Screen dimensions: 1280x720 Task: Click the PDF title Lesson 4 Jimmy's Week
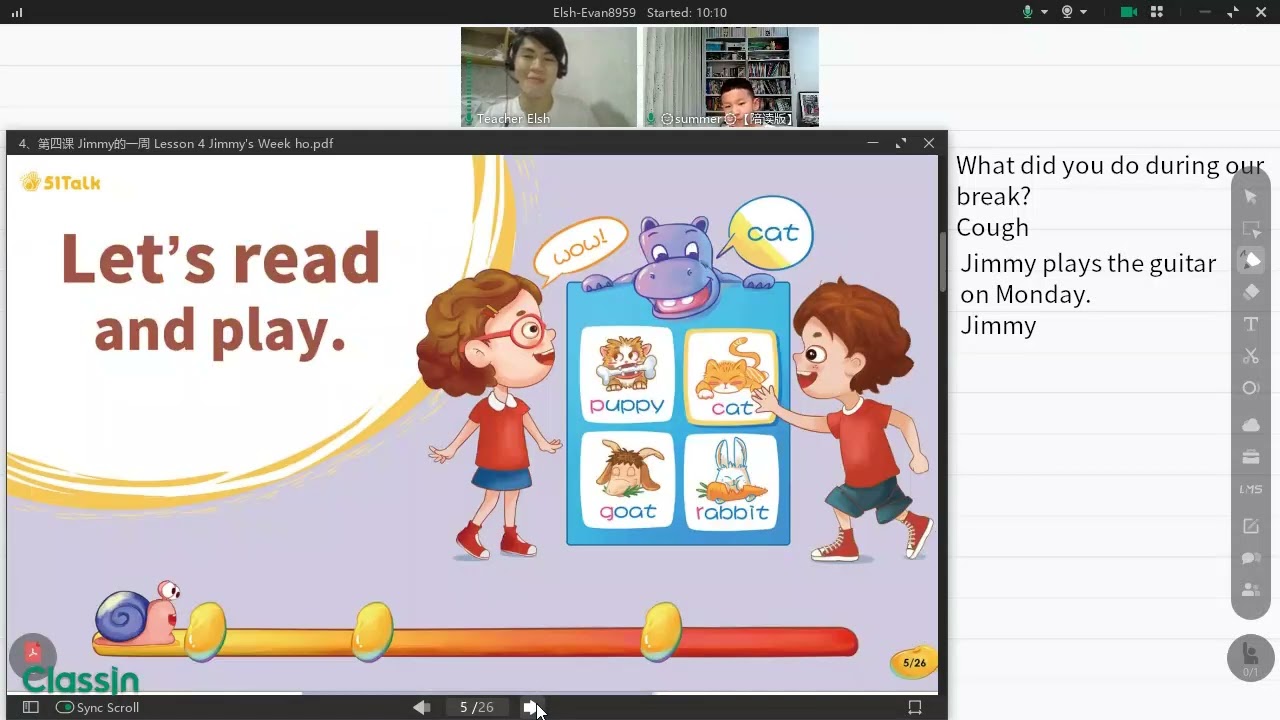[x=176, y=143]
